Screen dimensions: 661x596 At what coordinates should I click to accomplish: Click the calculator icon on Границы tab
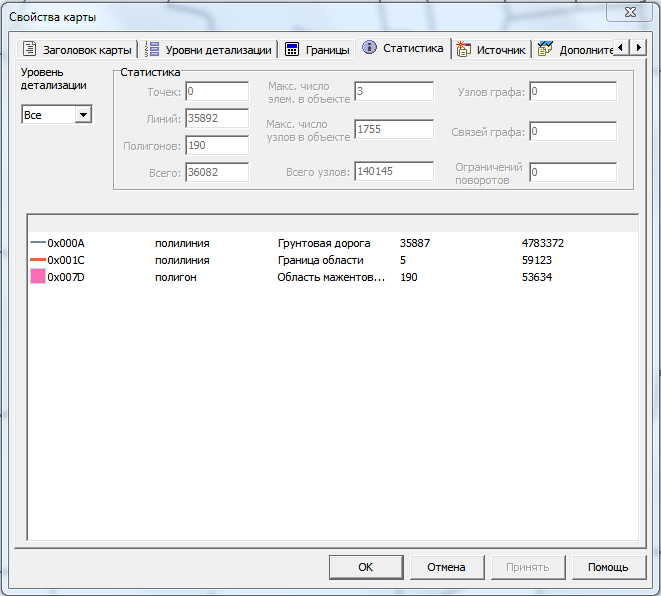pyautogui.click(x=292, y=49)
